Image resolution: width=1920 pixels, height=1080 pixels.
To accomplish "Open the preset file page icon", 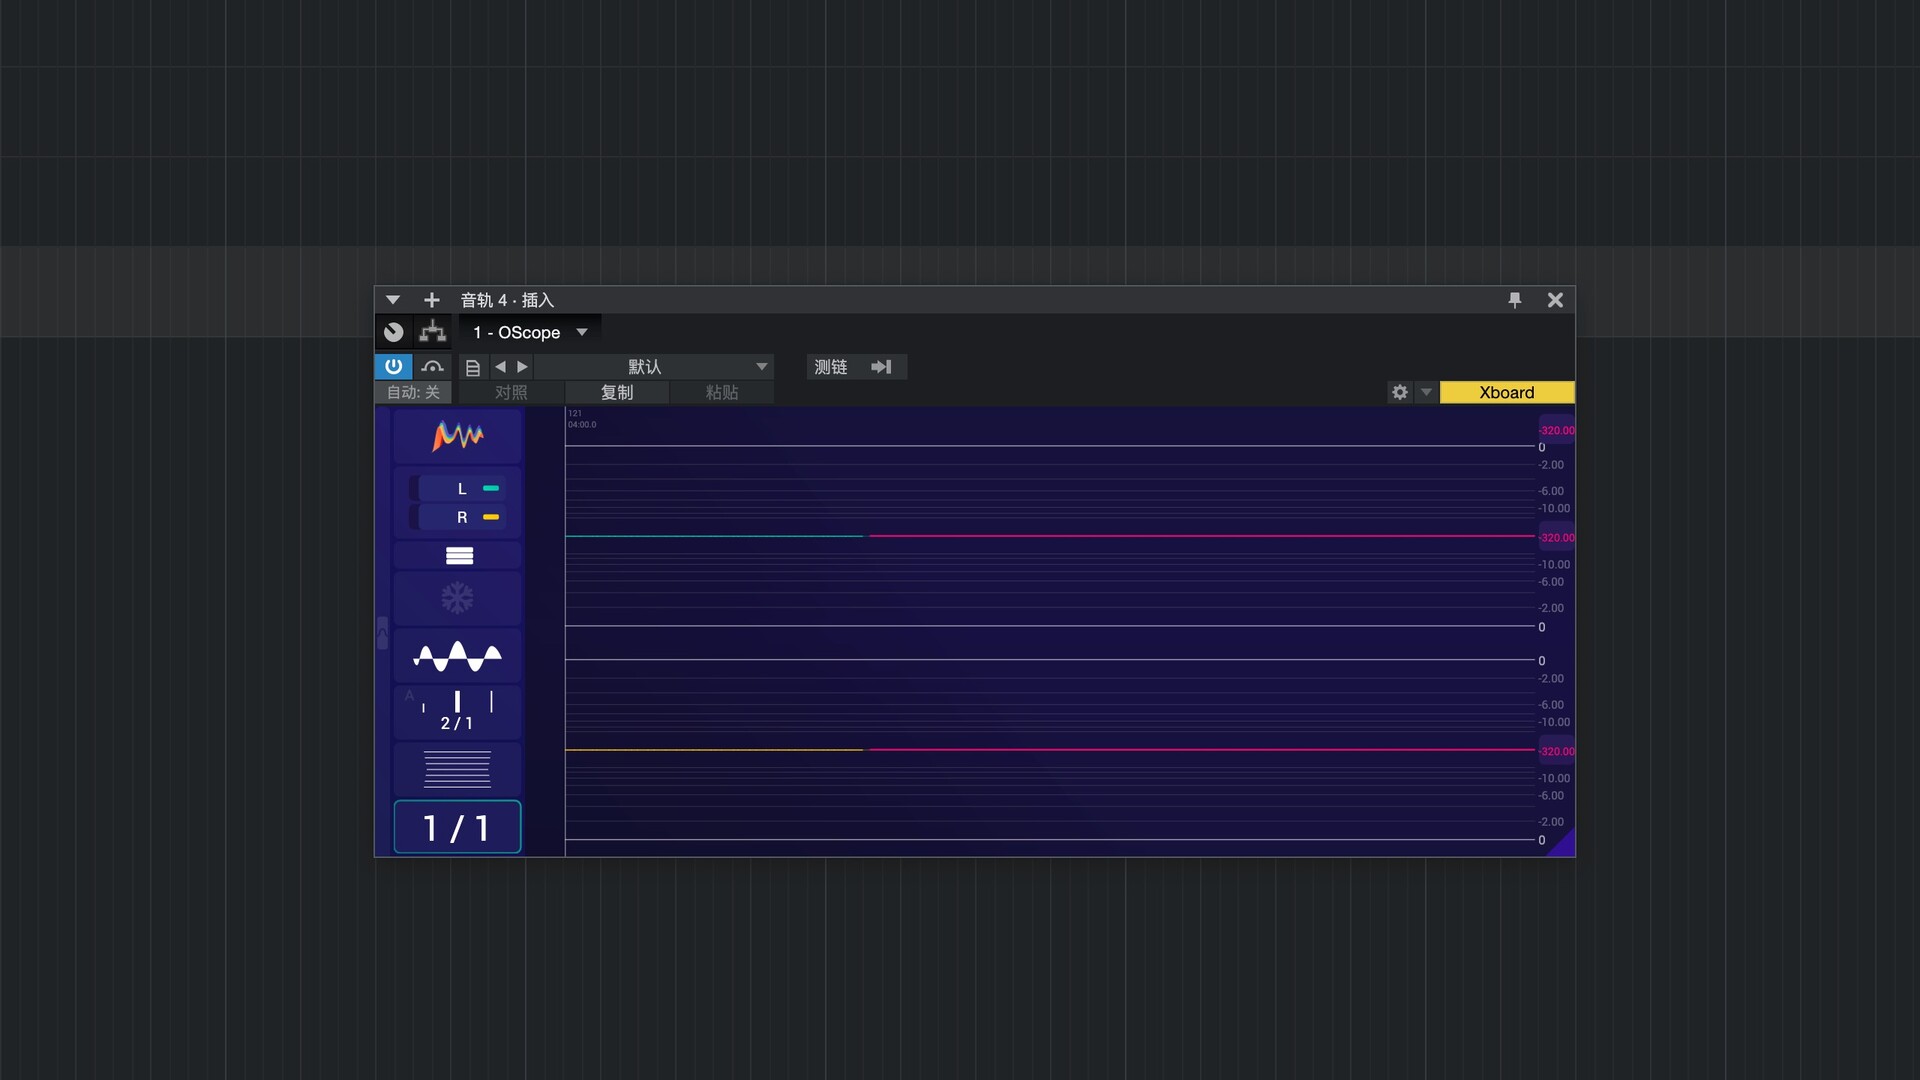I will (x=473, y=367).
